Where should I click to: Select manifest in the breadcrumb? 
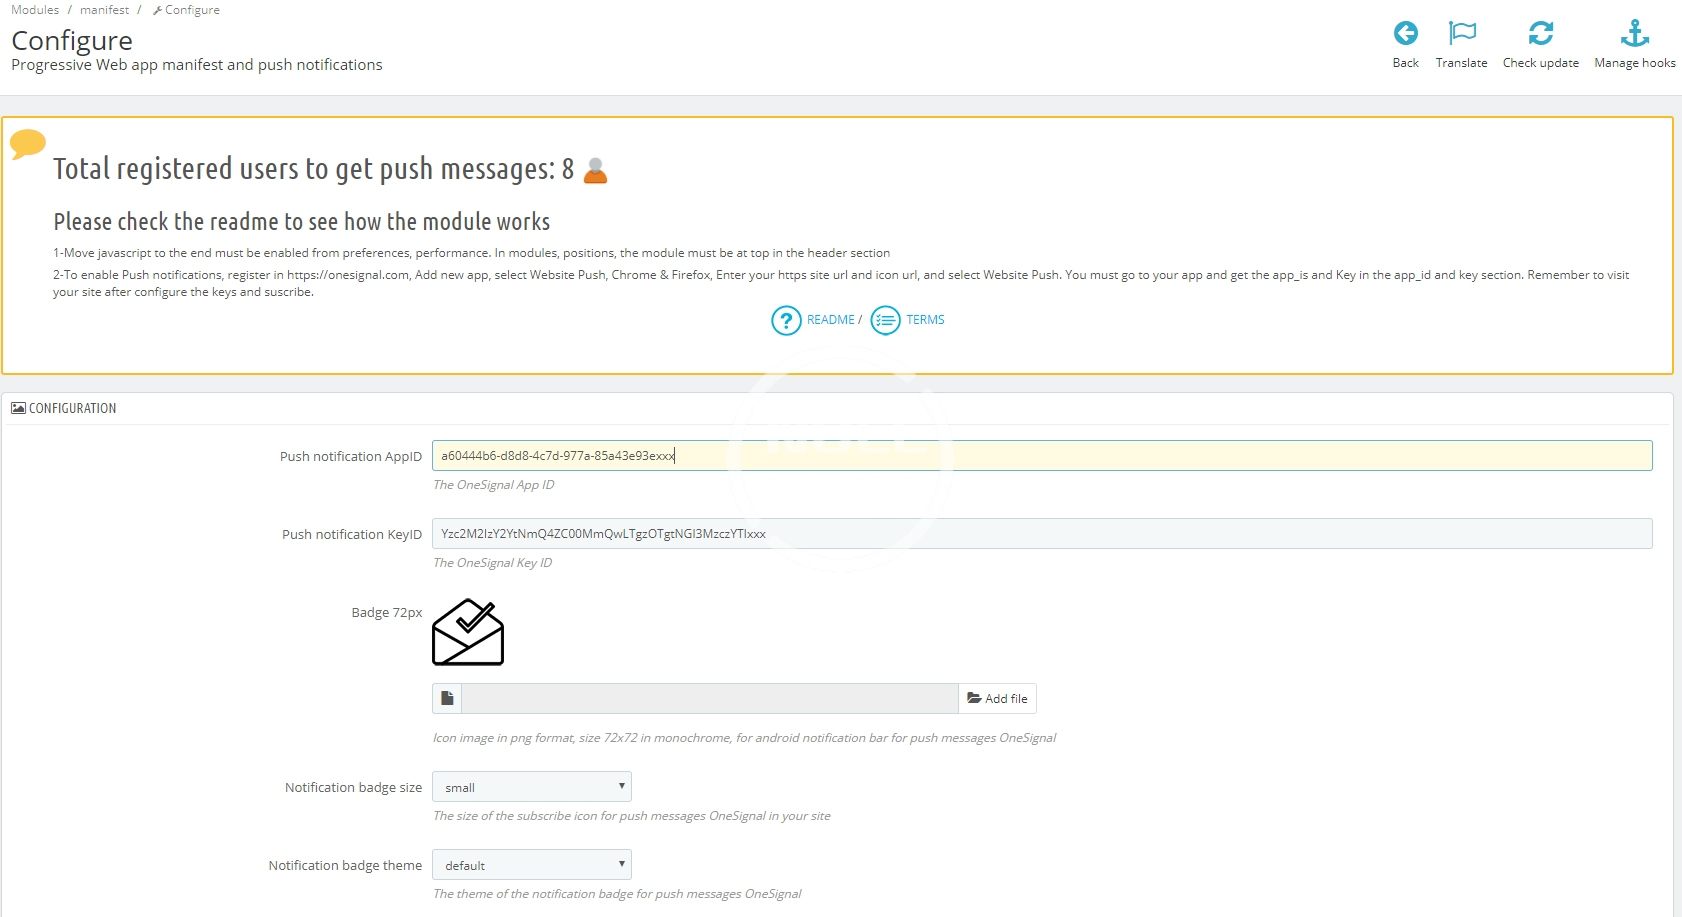pyautogui.click(x=104, y=10)
